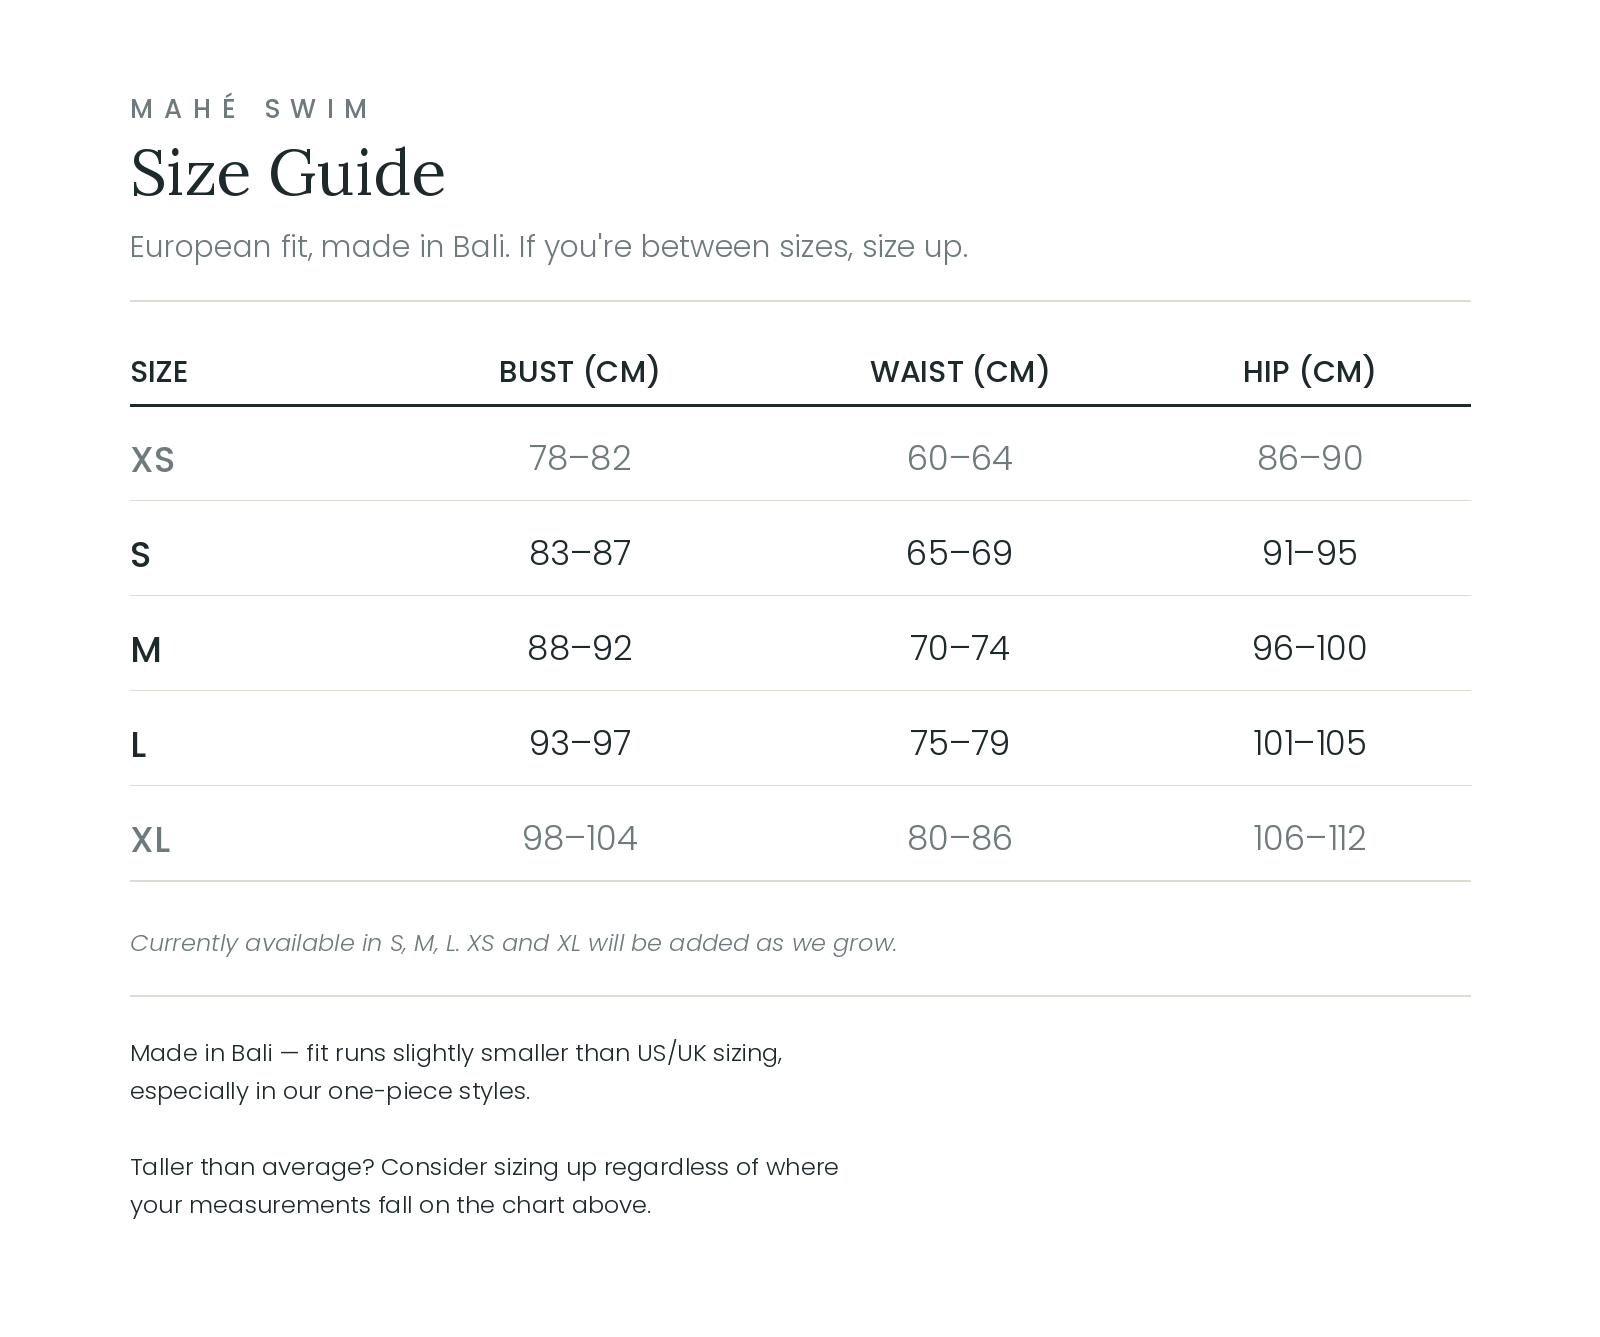Select the WAIST (CM) column header
The image size is (1600, 1337).
click(960, 371)
